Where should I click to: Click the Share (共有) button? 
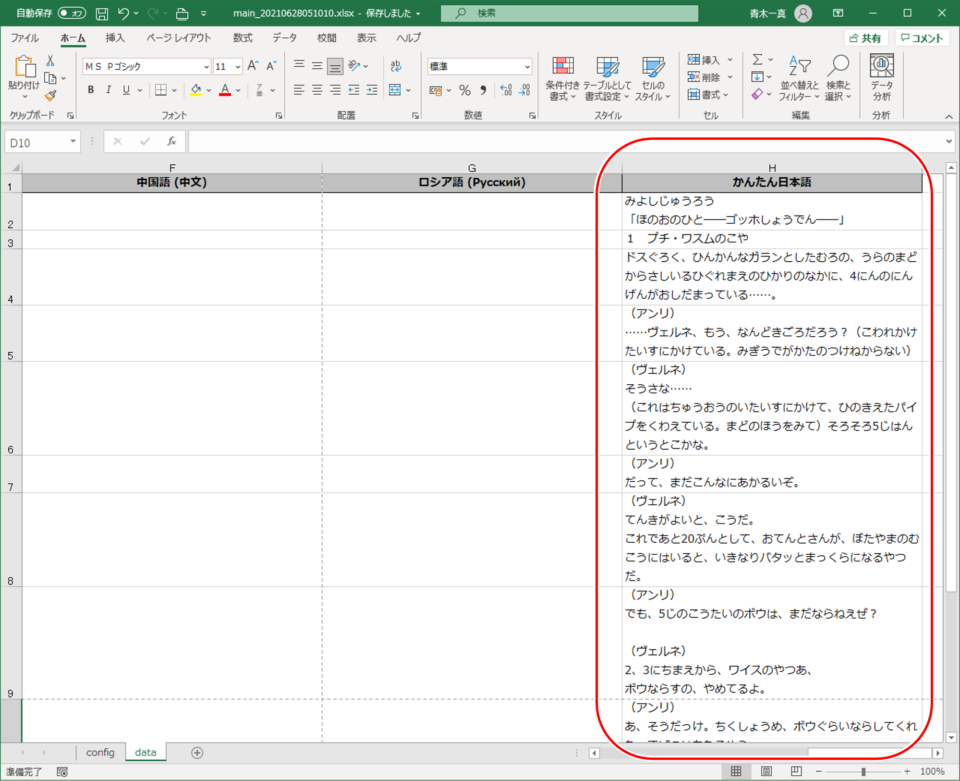(x=865, y=38)
